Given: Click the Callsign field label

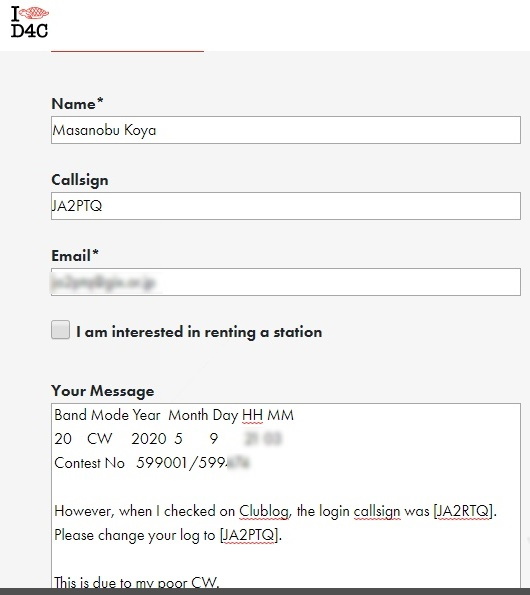Looking at the screenshot, I should pos(80,180).
